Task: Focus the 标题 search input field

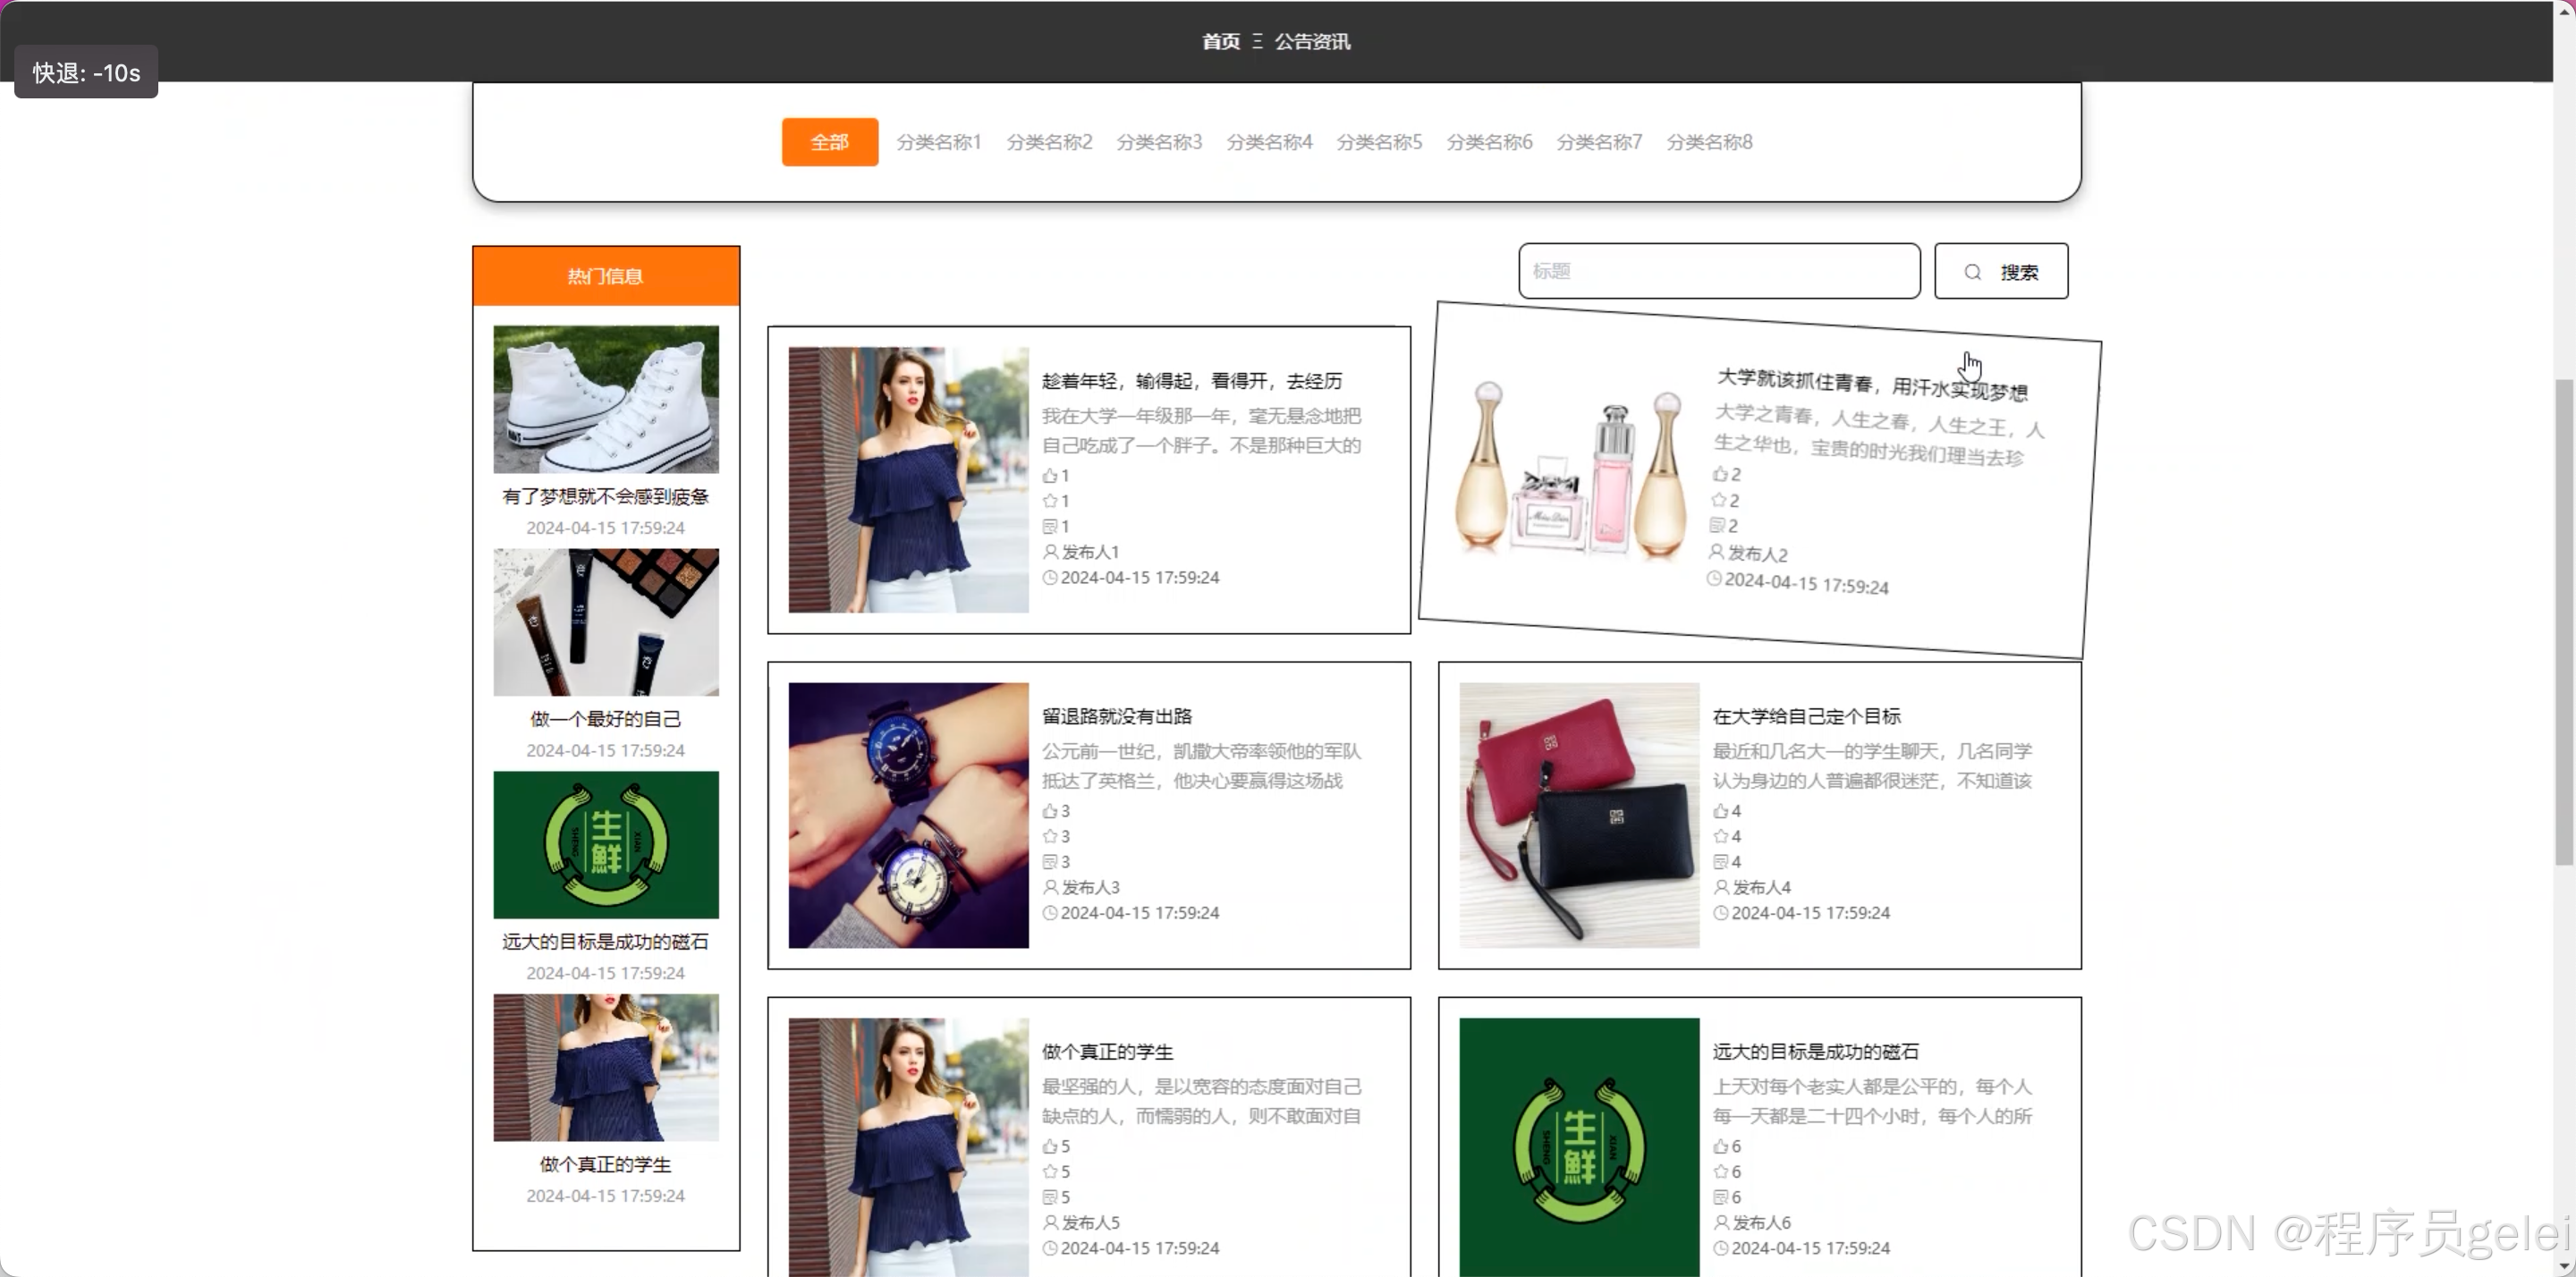Action: click(1718, 271)
